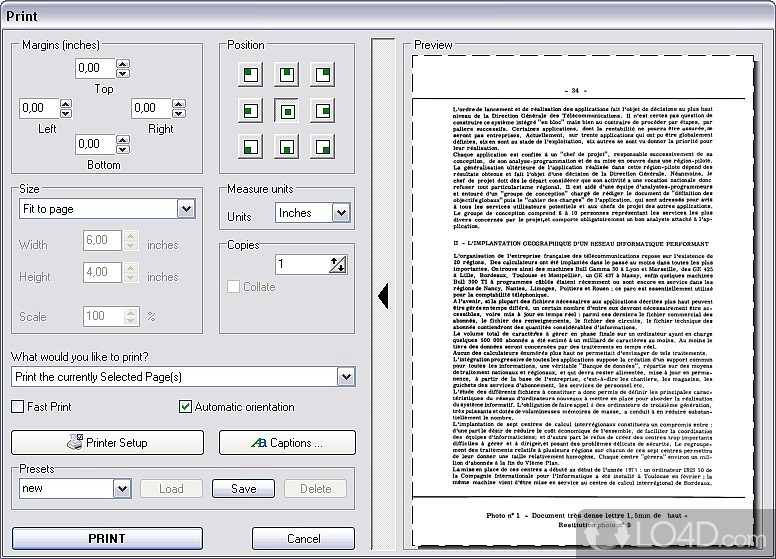Increase the Top margin value

(x=123, y=63)
